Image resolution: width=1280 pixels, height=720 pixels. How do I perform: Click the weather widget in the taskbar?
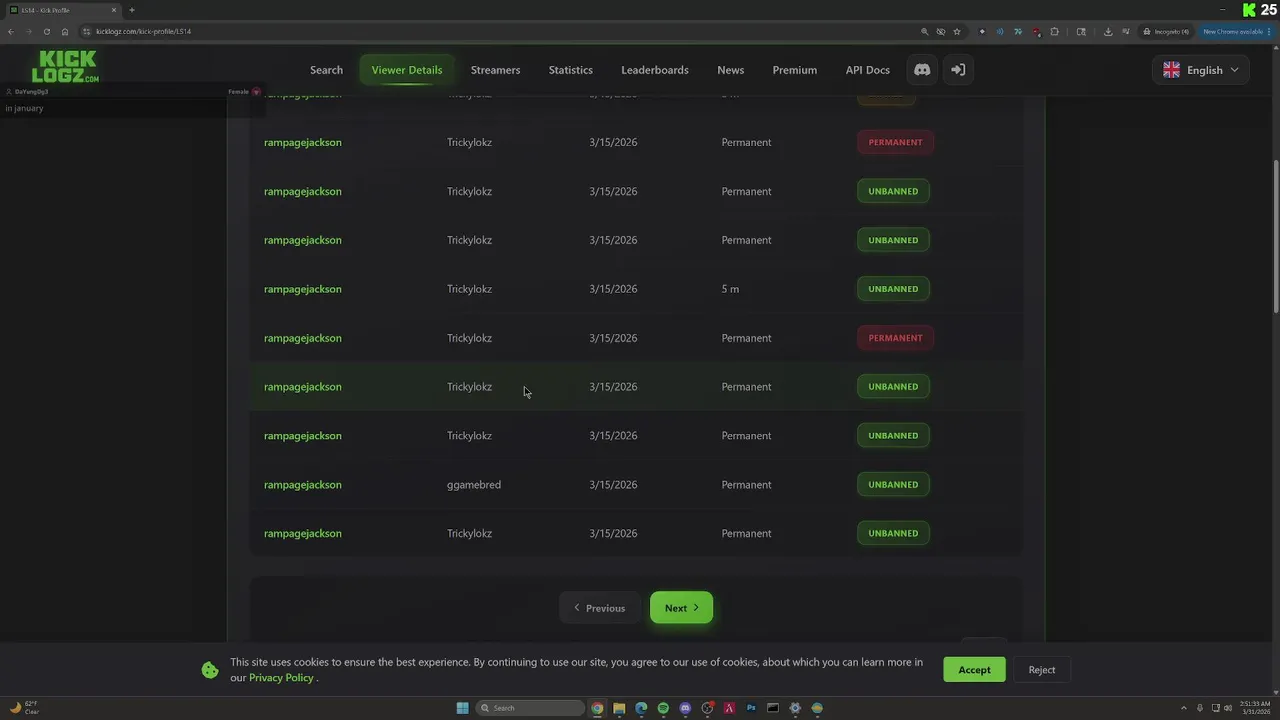(25, 708)
